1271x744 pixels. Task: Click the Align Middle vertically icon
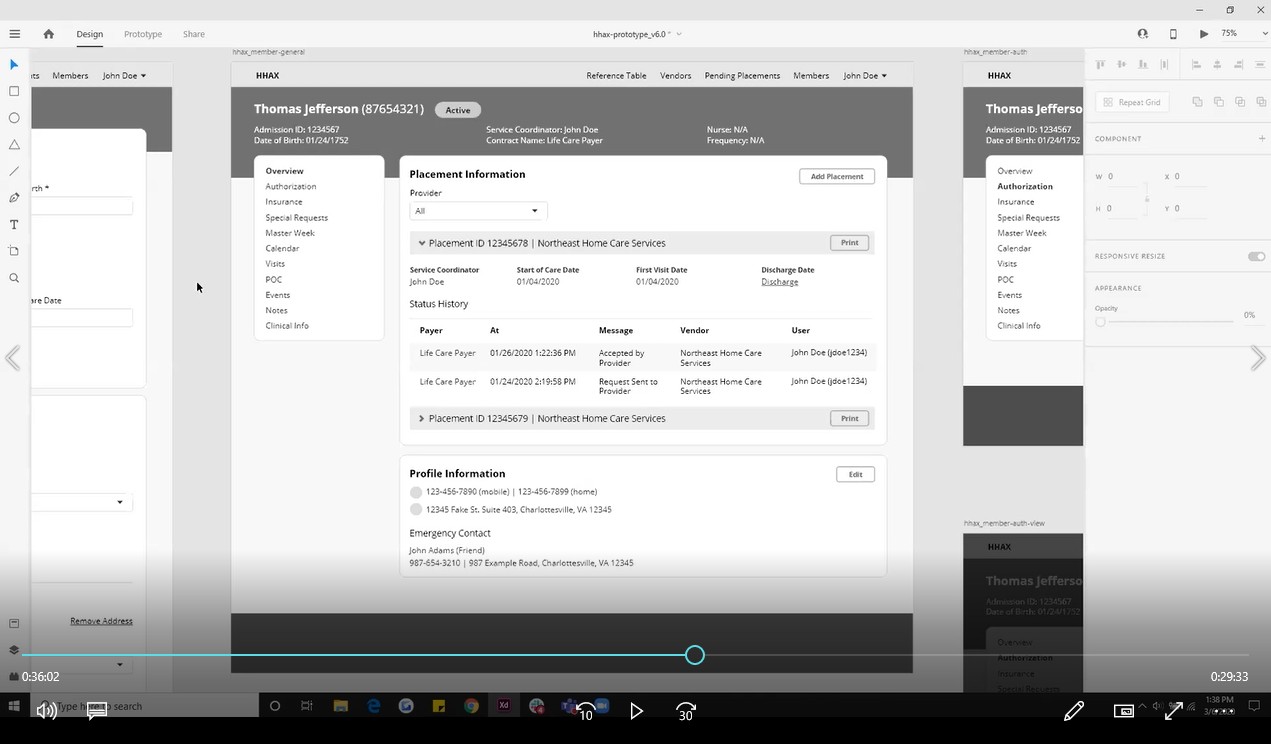[x=1122, y=65]
